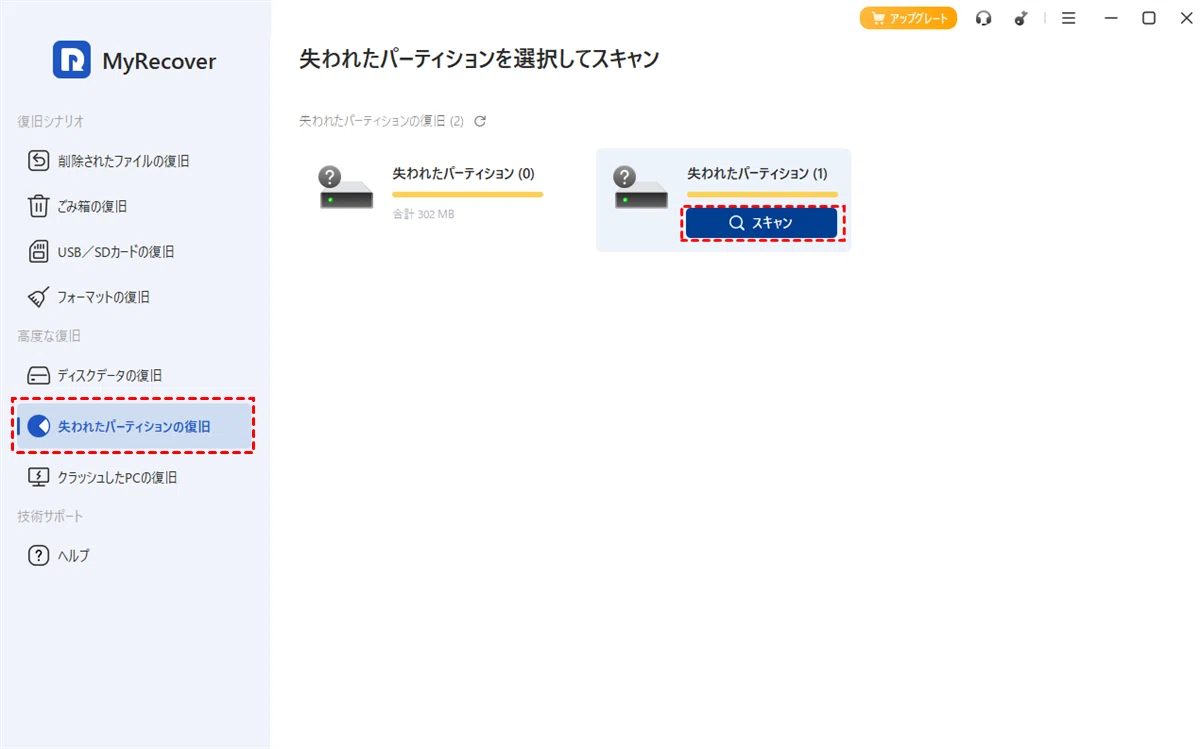The width and height of the screenshot is (1200, 749).
Task: Click yellow usage bar of partition (0)
Action: 467,194
